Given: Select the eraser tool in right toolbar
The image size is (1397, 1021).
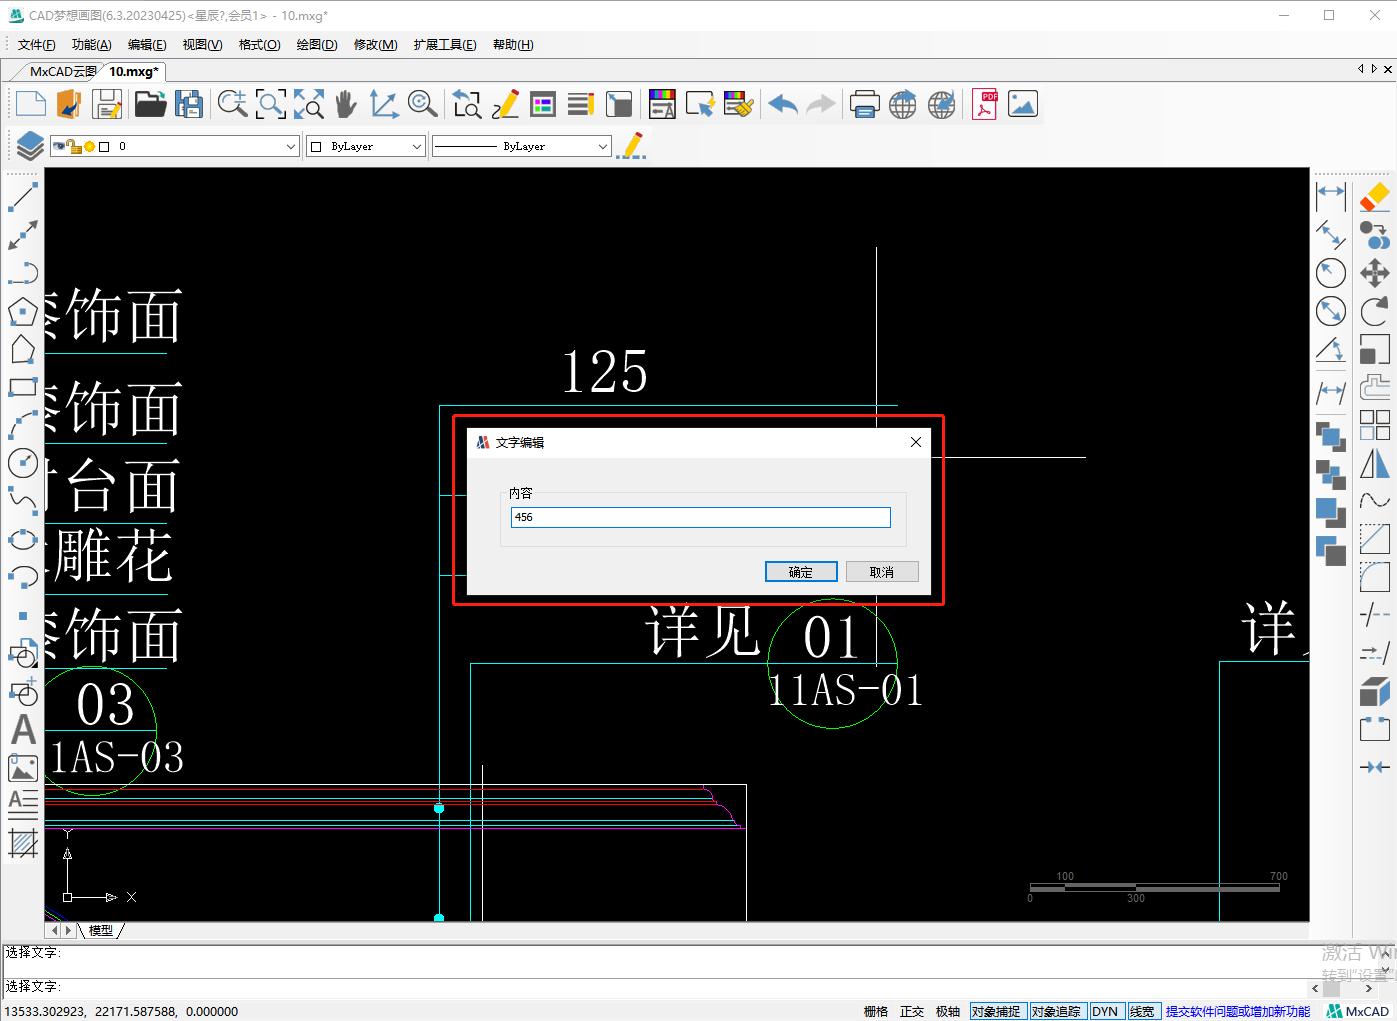Looking at the screenshot, I should (1375, 196).
